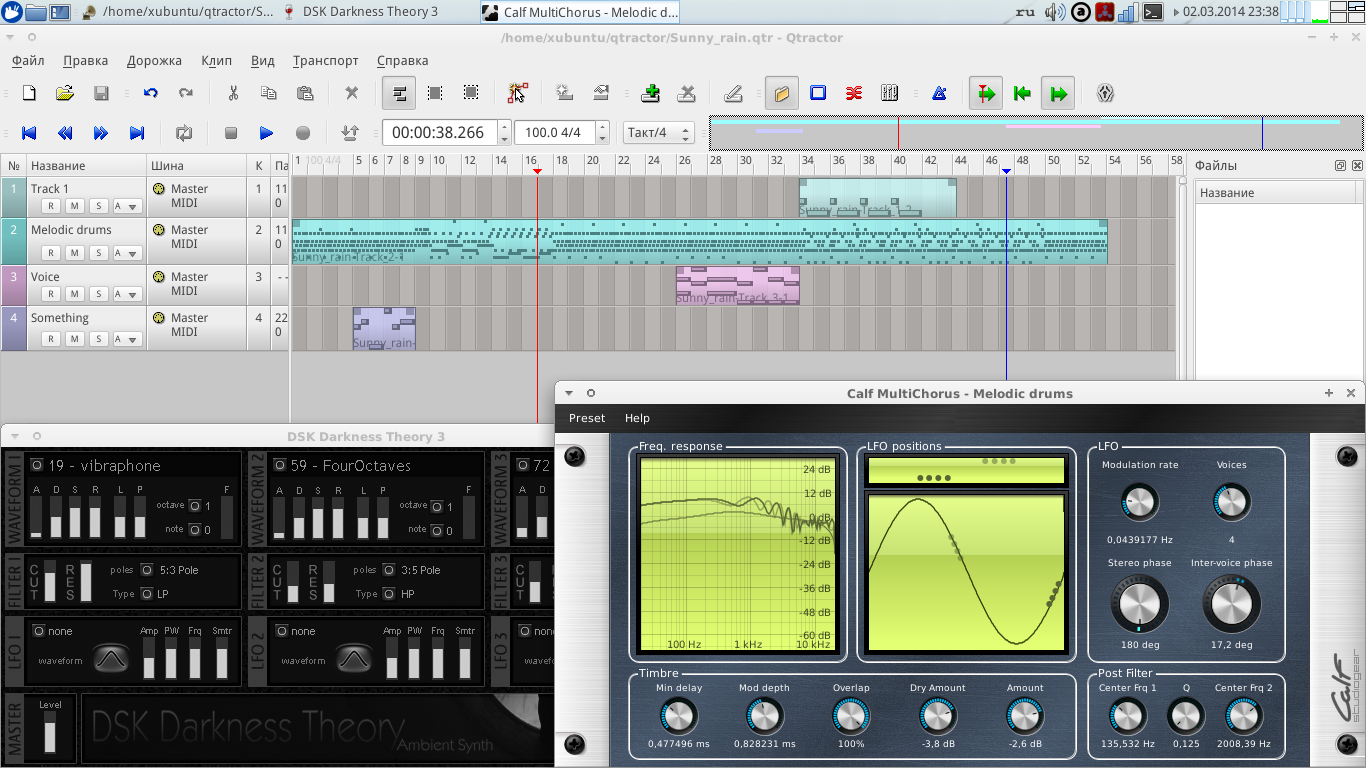Add a new track with green plus icon
1366x768 pixels.
pos(651,93)
